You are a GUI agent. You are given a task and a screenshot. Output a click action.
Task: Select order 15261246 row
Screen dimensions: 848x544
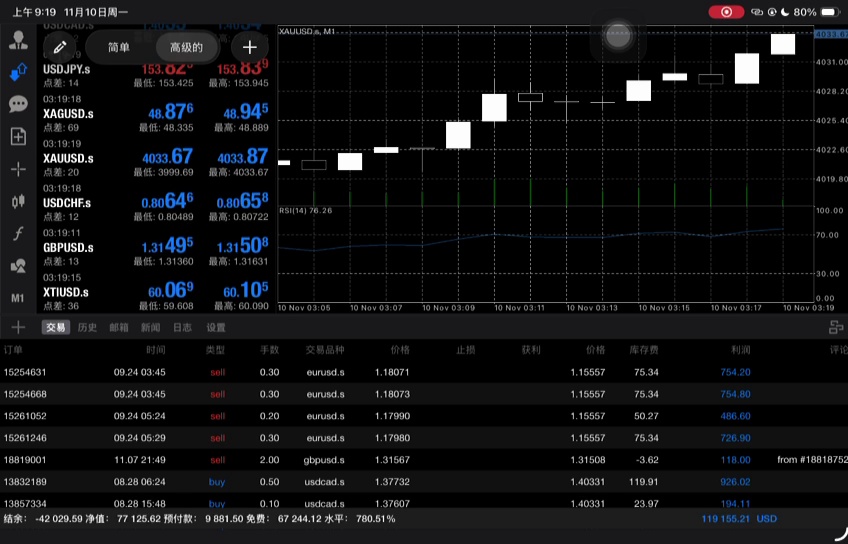424,438
